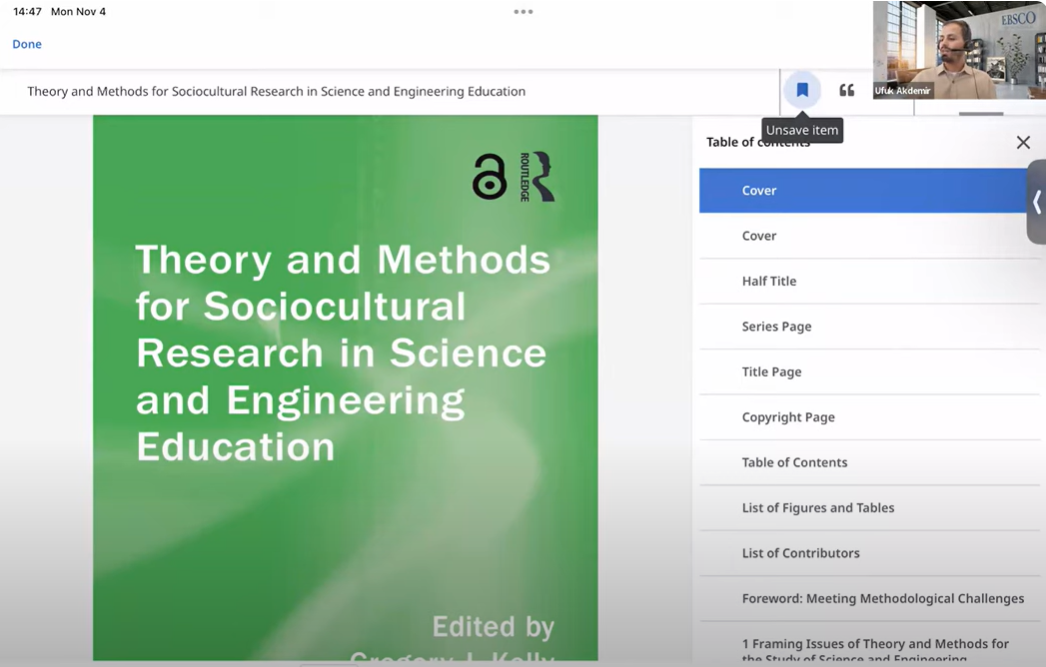Click the blue bookmark icon to unsave the item

(802, 90)
